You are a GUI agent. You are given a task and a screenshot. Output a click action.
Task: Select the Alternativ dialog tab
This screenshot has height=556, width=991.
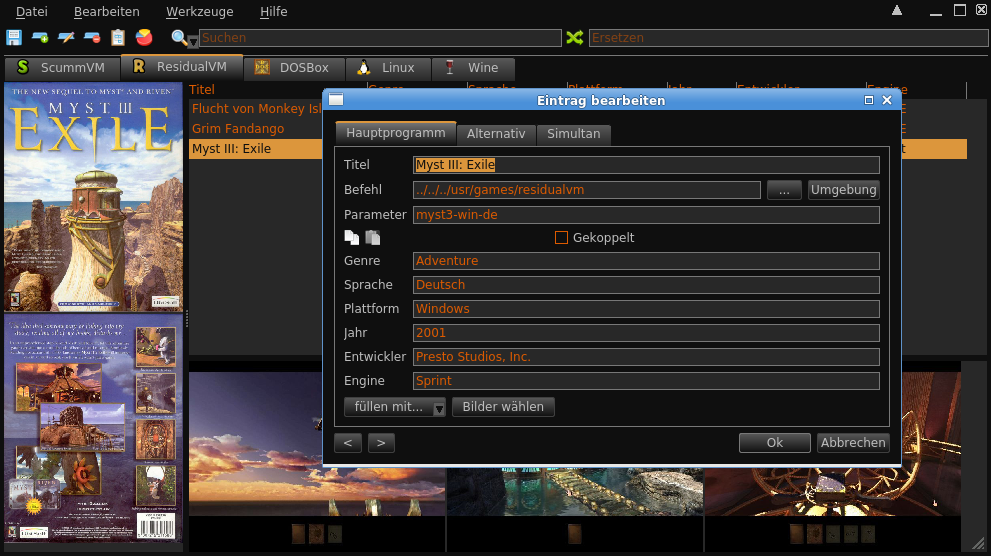click(x=496, y=134)
